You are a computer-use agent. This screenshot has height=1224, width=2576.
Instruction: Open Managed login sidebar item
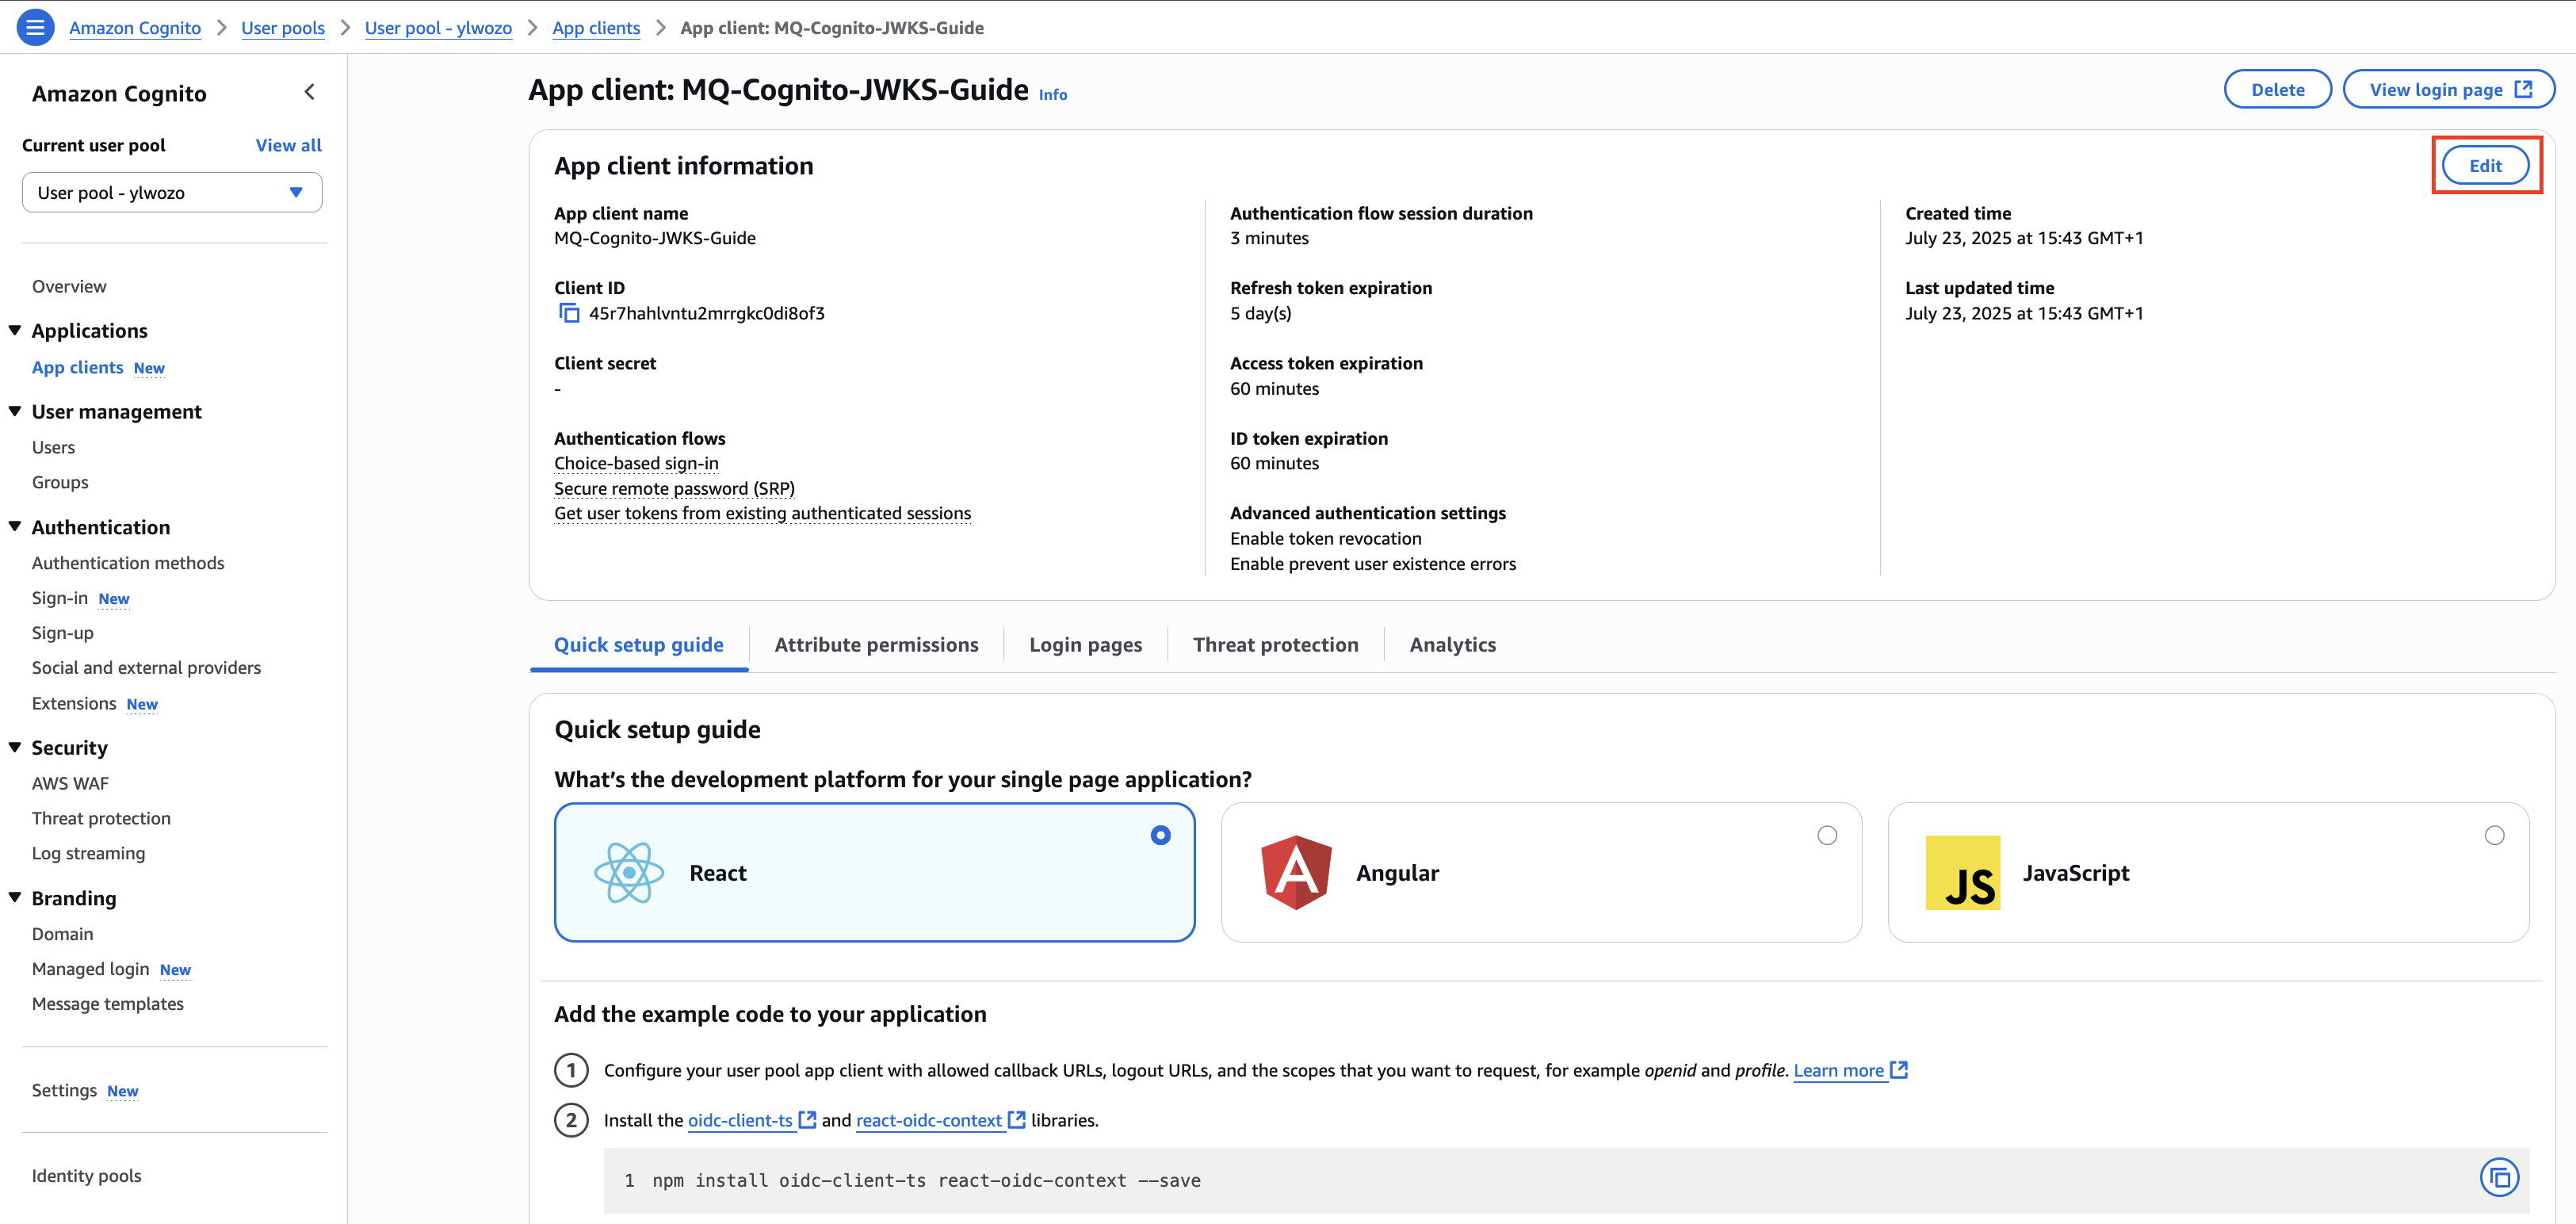(x=90, y=969)
